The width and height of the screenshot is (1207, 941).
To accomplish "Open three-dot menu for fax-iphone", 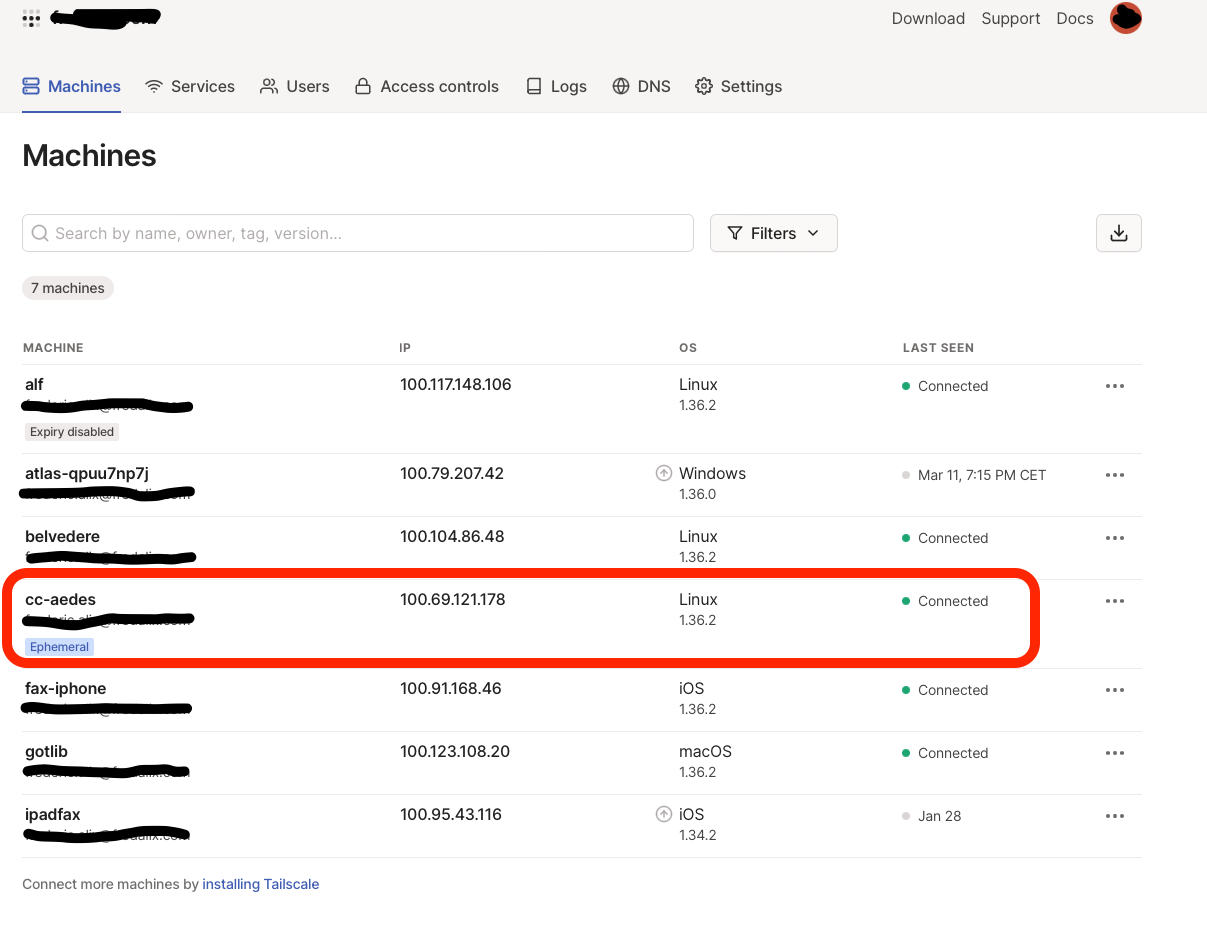I will tap(1115, 690).
